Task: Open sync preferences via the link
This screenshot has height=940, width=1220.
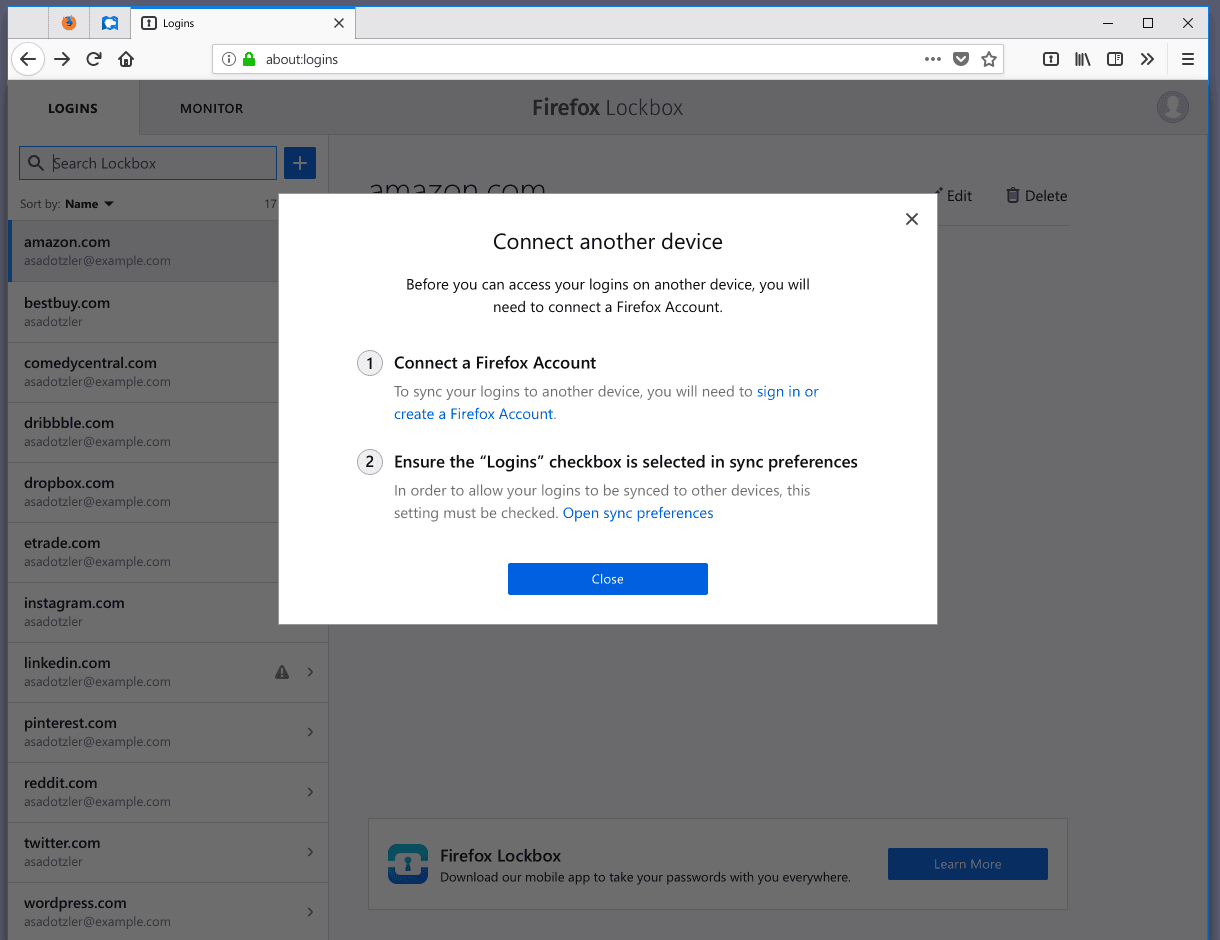Action: [638, 512]
